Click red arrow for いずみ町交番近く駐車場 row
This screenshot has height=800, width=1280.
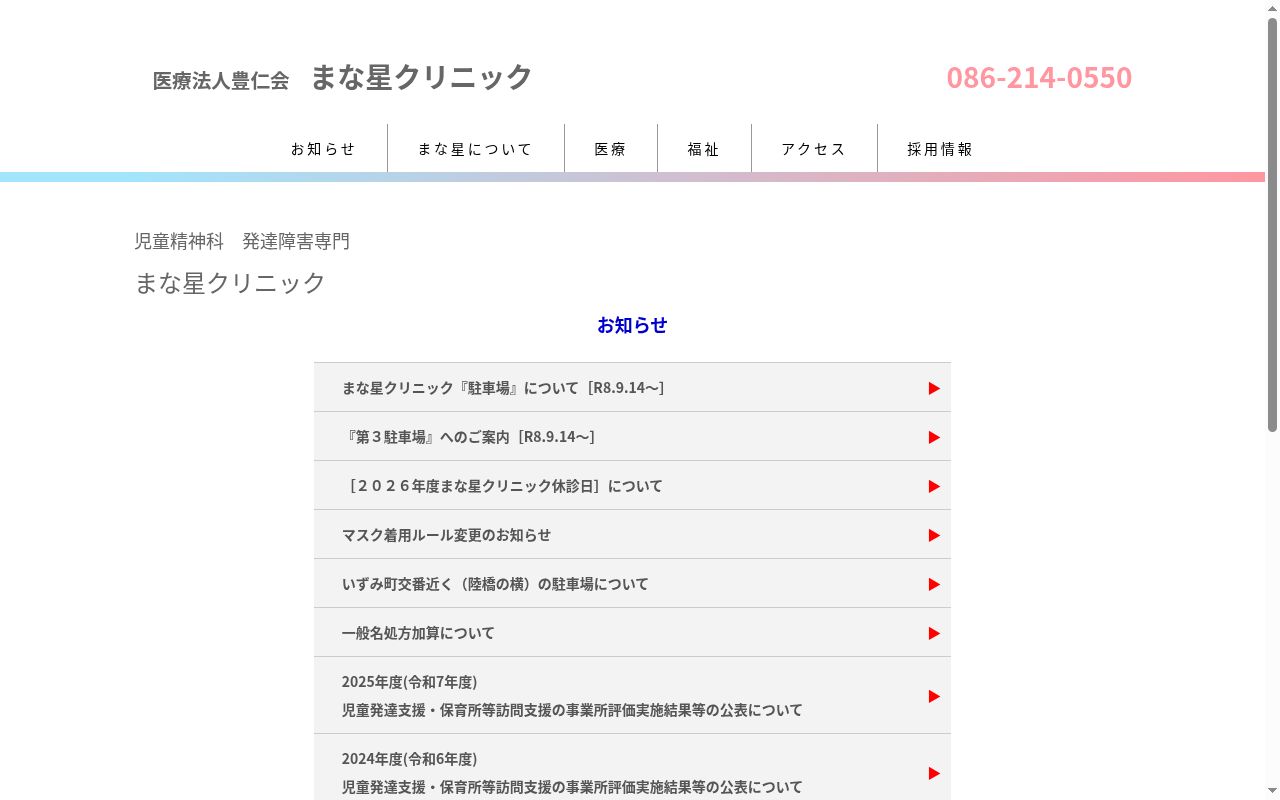click(x=934, y=584)
